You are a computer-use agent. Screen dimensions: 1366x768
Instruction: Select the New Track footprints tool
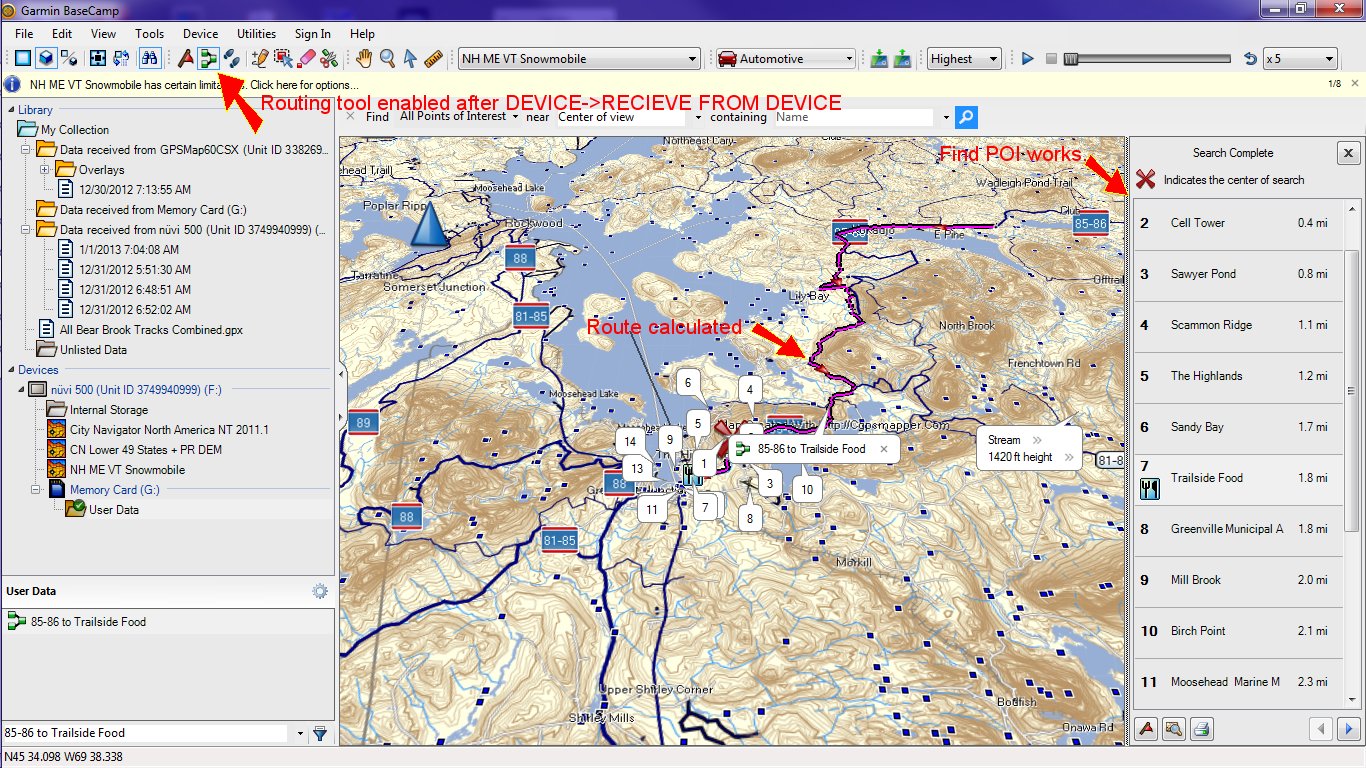coord(231,58)
